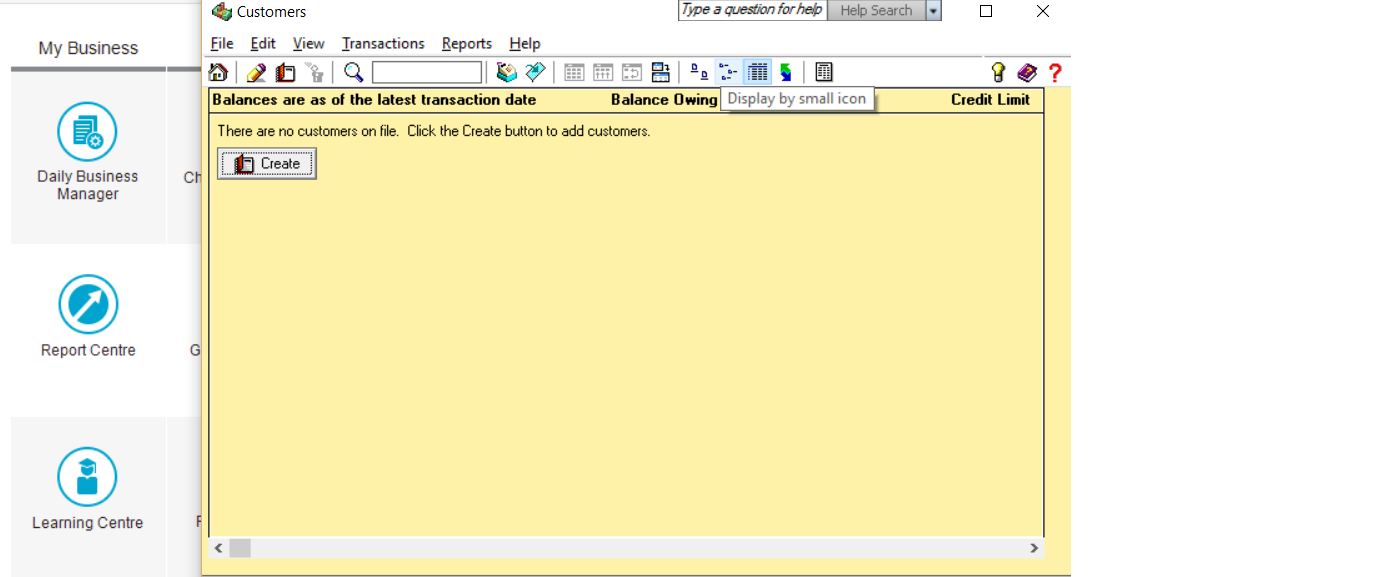Open Learning Centre in background window
The image size is (1395, 577).
coord(87,489)
